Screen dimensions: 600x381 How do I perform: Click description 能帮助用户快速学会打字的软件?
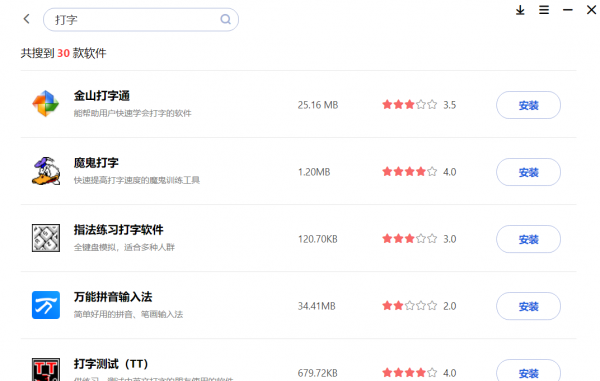[132, 113]
